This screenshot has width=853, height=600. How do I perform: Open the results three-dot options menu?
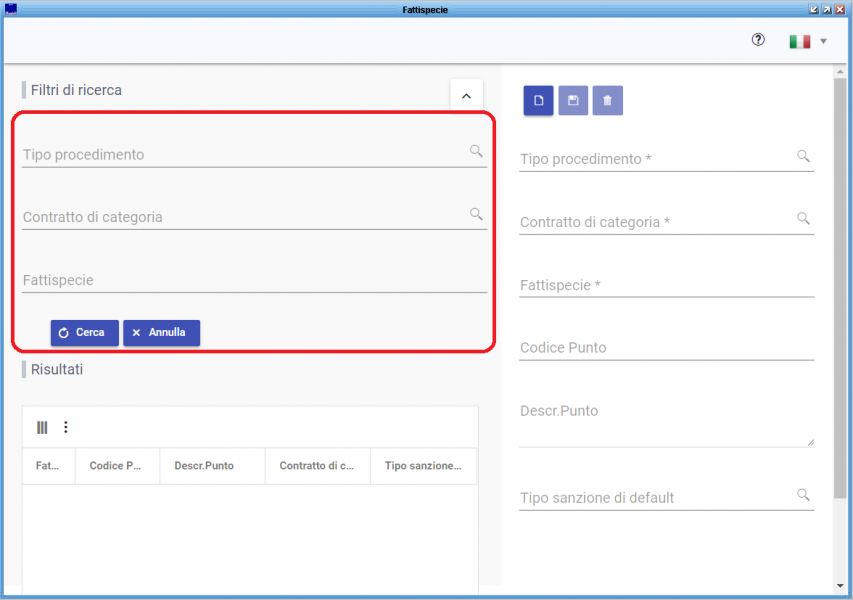coord(66,427)
